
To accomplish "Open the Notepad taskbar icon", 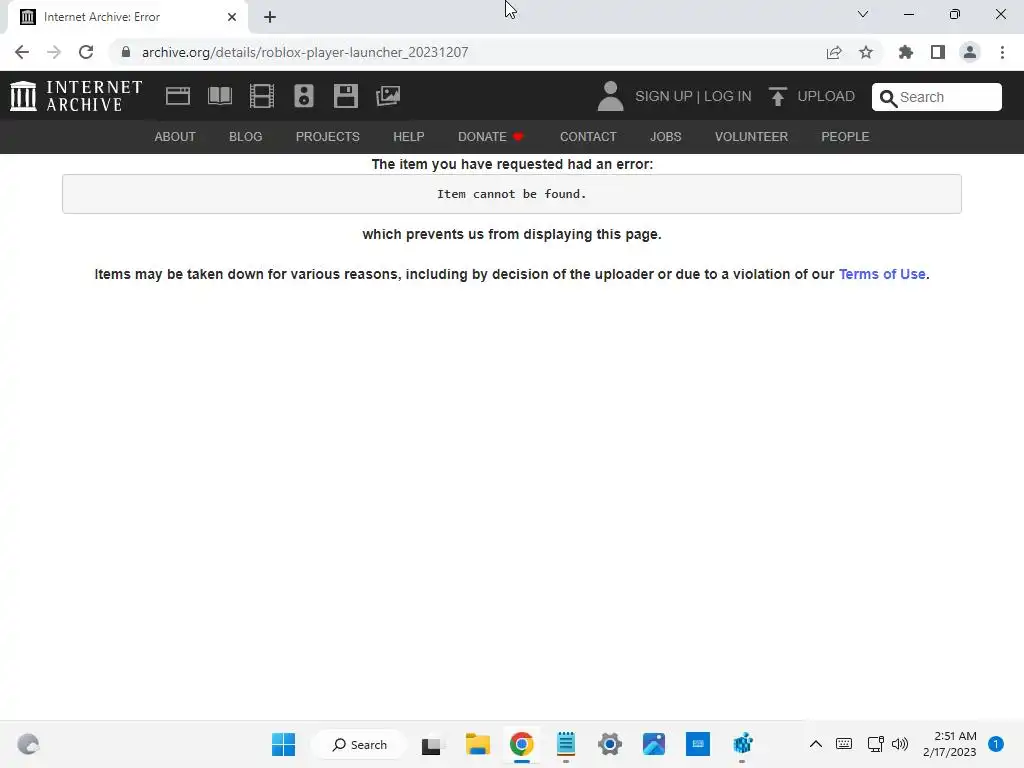I will point(566,744).
